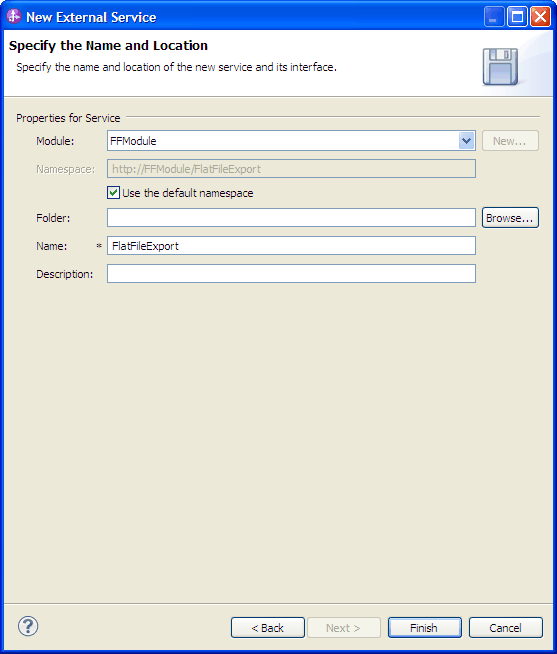Image resolution: width=557 pixels, height=654 pixels.
Task: Click the Finish button
Action: tap(425, 627)
